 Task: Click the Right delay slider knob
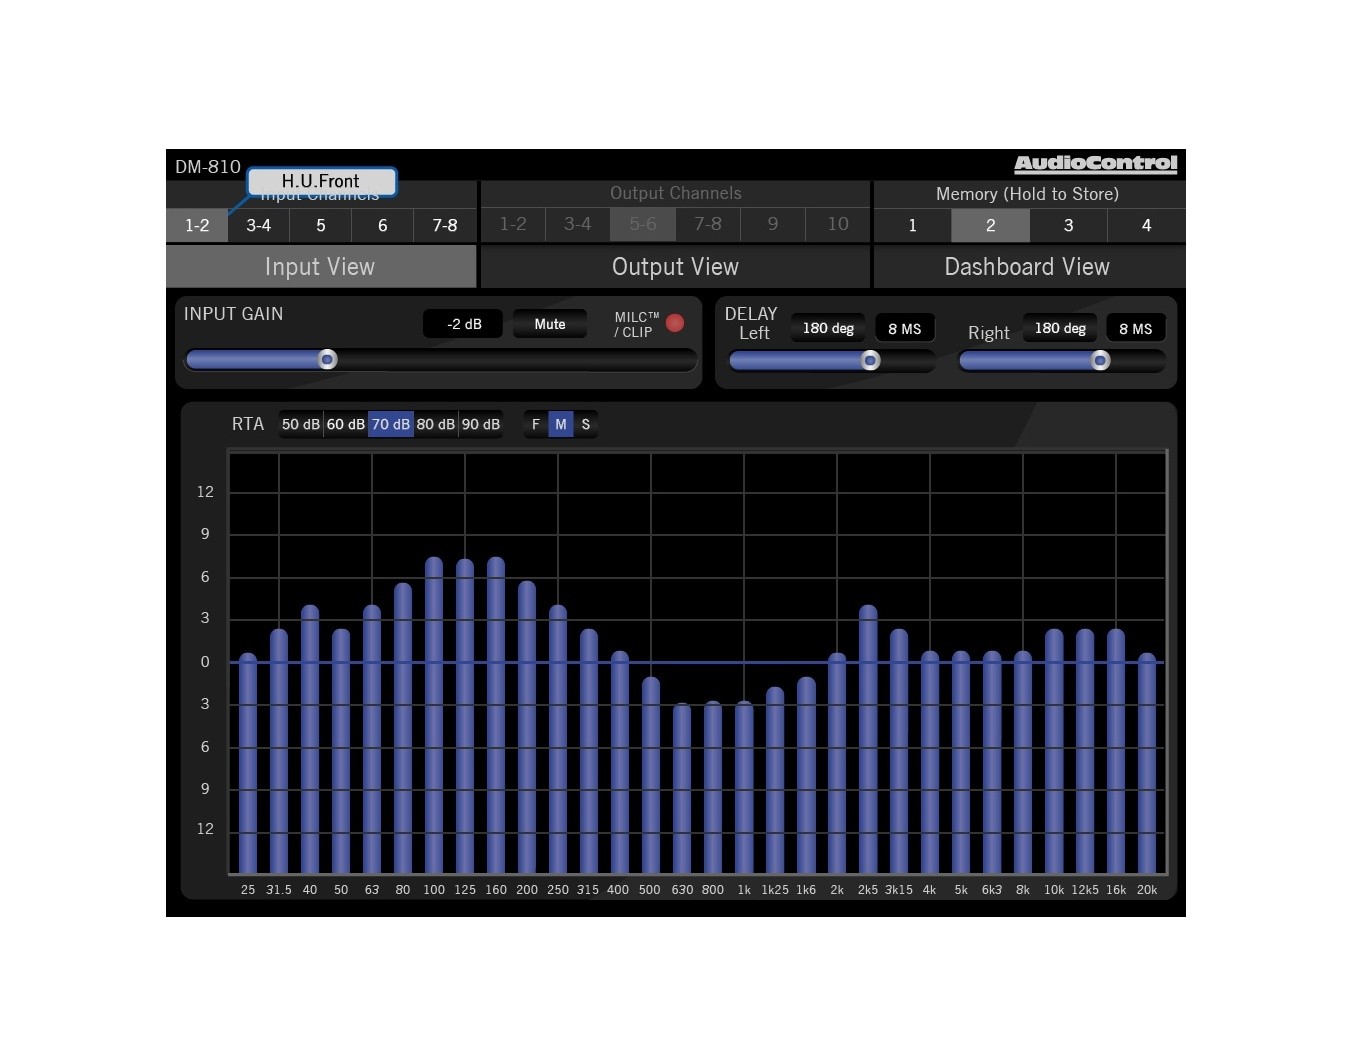point(1100,361)
